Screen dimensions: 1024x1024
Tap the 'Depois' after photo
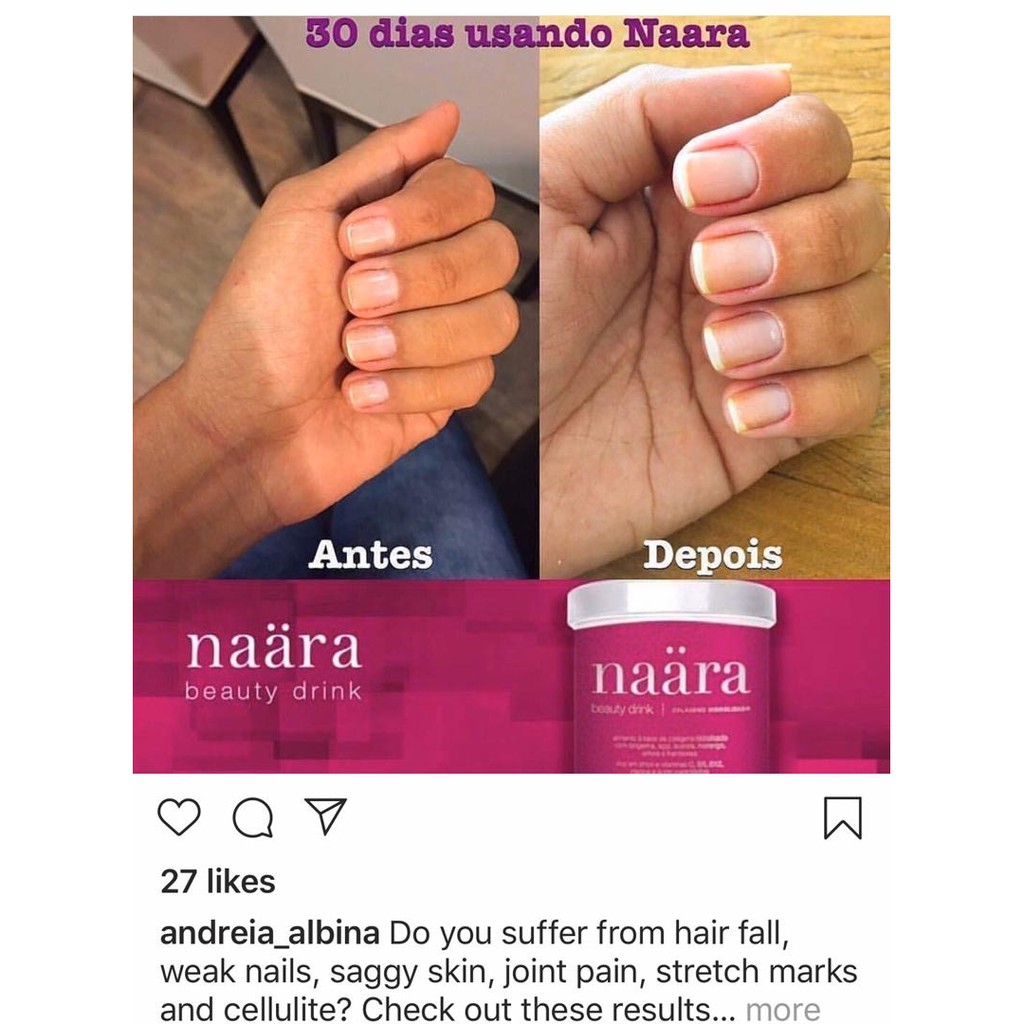(714, 297)
